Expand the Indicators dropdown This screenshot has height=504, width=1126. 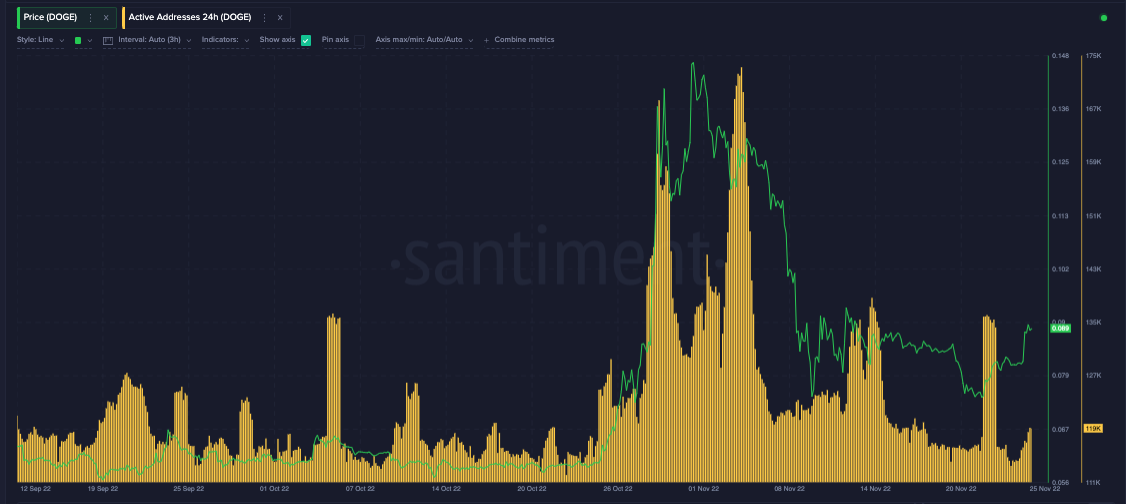point(225,40)
